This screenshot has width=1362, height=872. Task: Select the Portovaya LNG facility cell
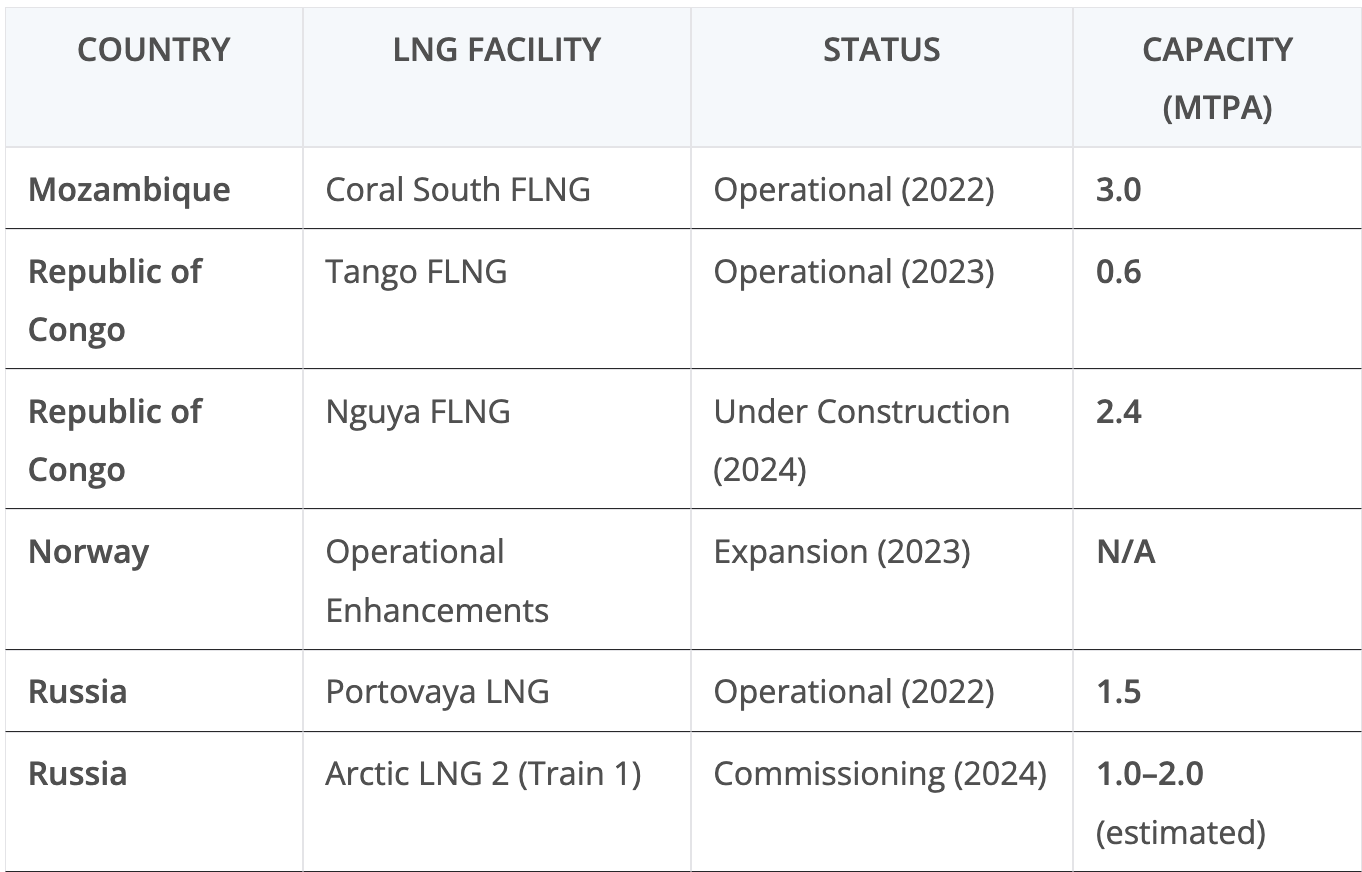(497, 691)
